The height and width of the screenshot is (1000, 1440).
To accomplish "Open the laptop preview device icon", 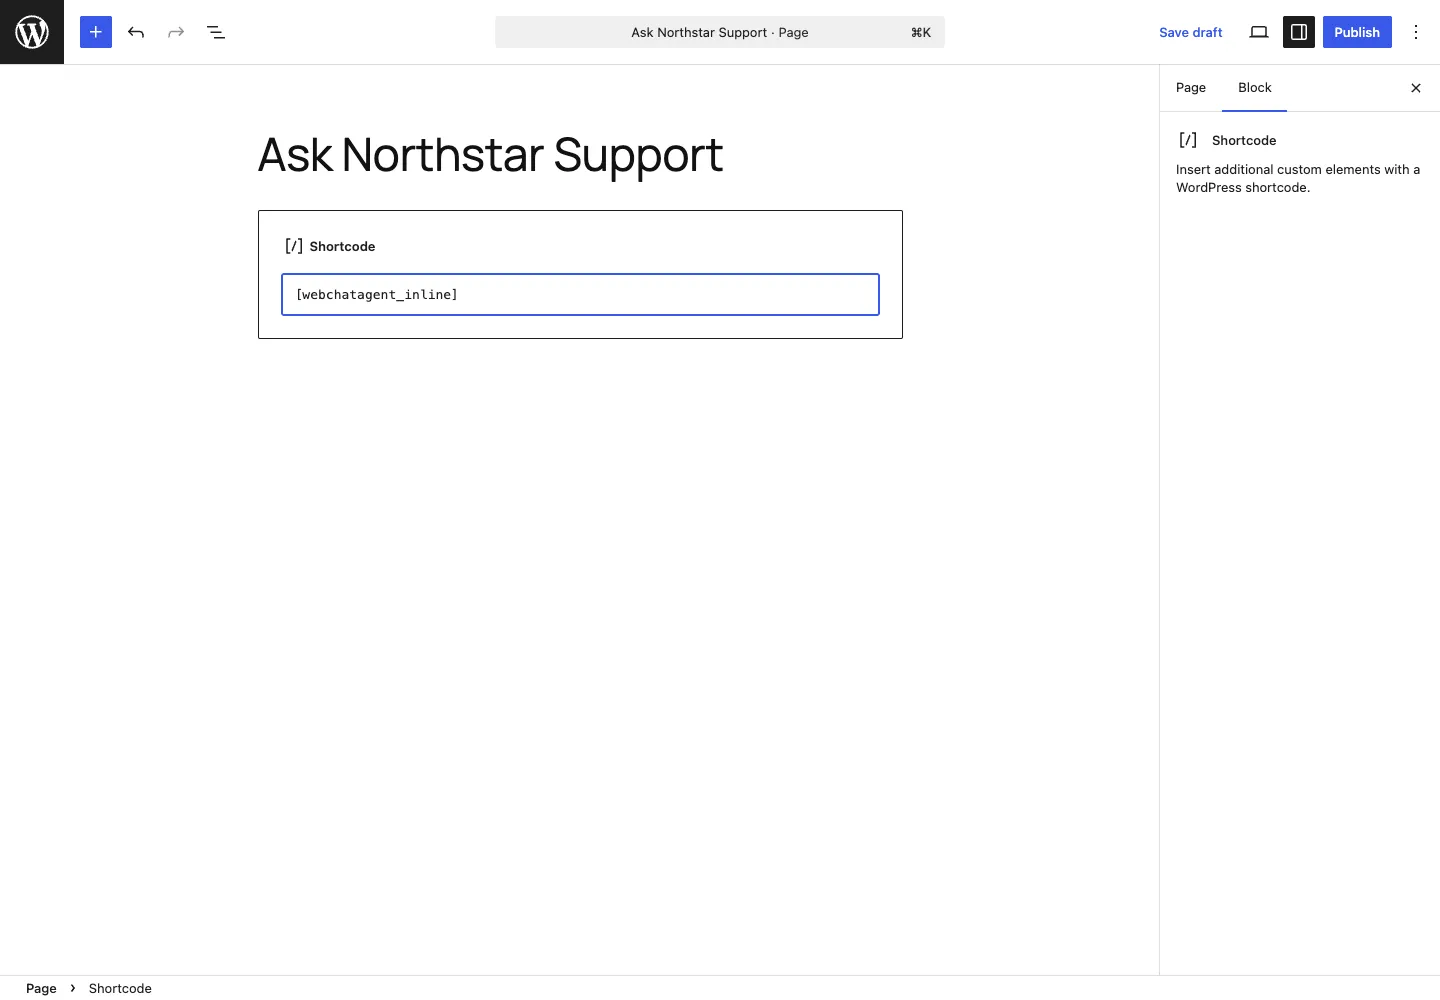I will coord(1259,32).
